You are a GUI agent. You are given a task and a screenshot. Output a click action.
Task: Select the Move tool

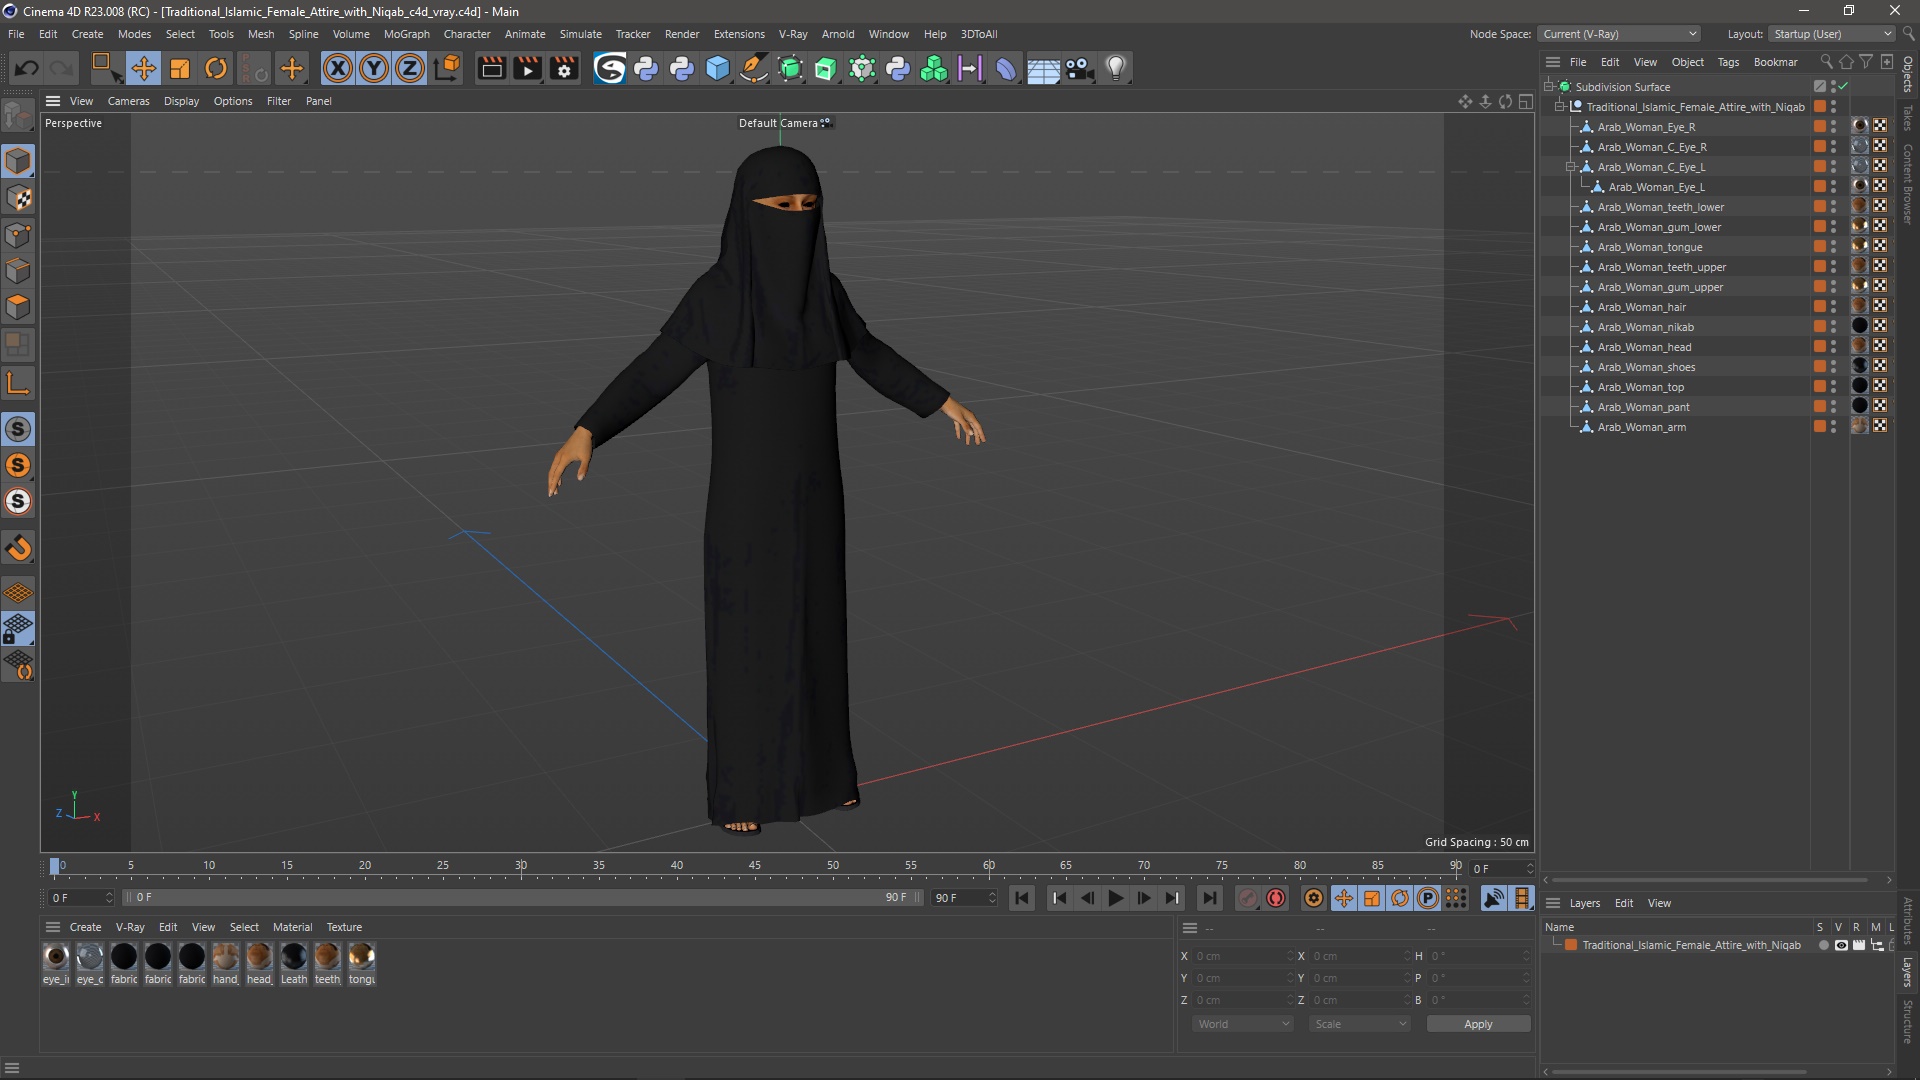point(143,68)
